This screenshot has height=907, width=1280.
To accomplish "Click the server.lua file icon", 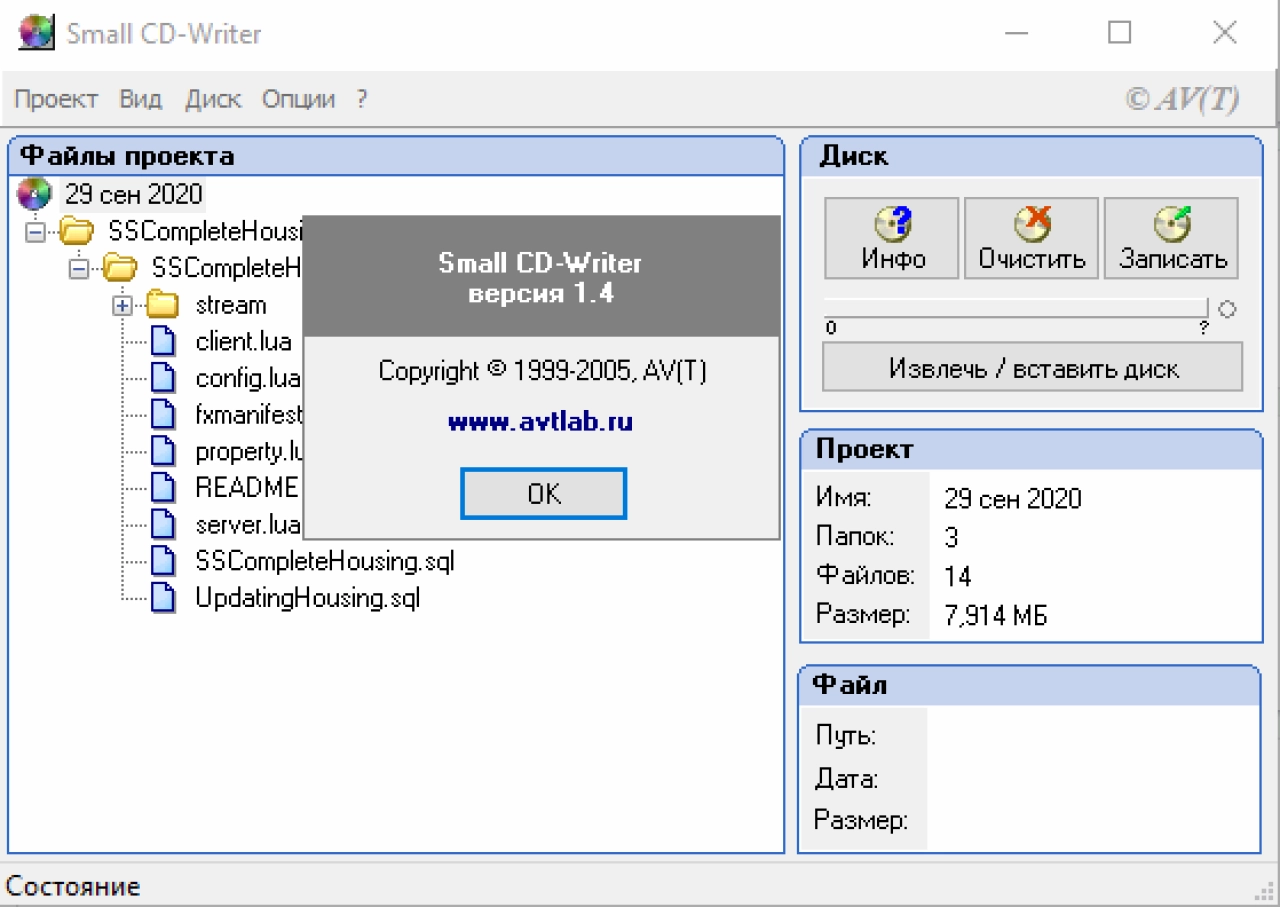I will pos(162,525).
